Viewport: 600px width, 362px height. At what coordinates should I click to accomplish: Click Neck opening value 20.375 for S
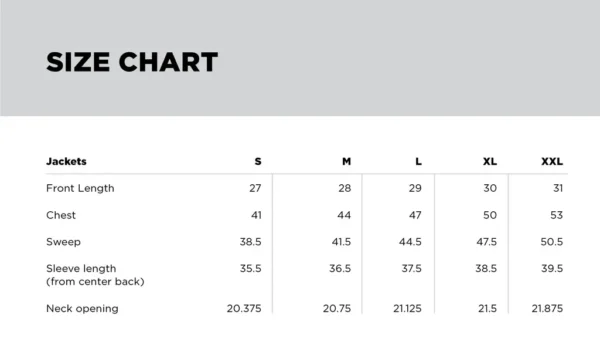pos(244,308)
